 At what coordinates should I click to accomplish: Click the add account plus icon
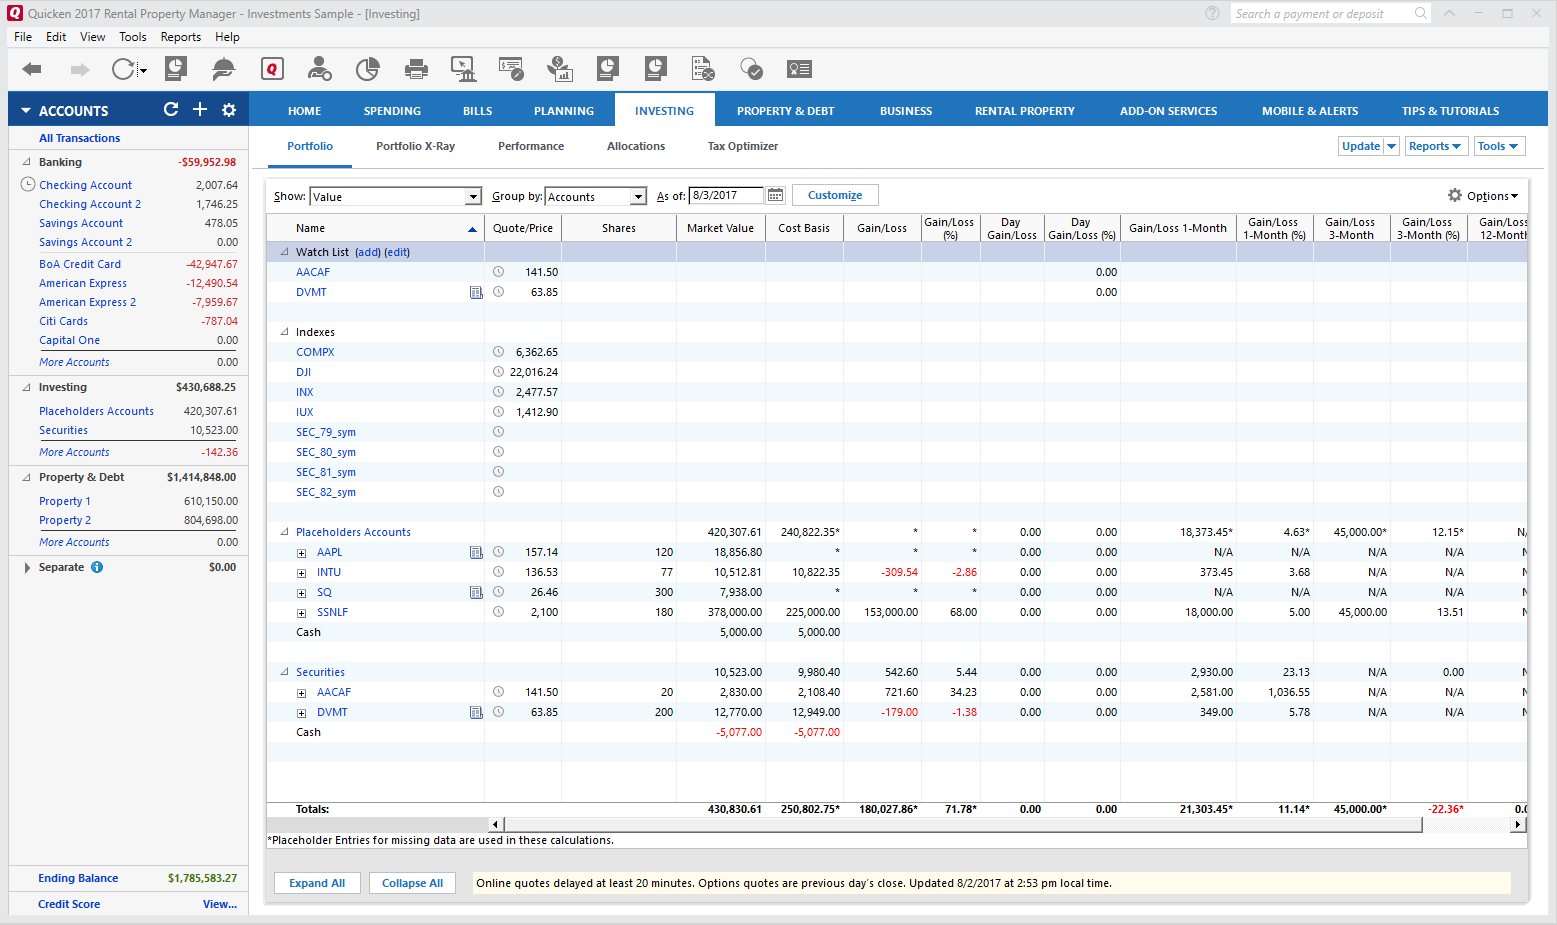200,110
